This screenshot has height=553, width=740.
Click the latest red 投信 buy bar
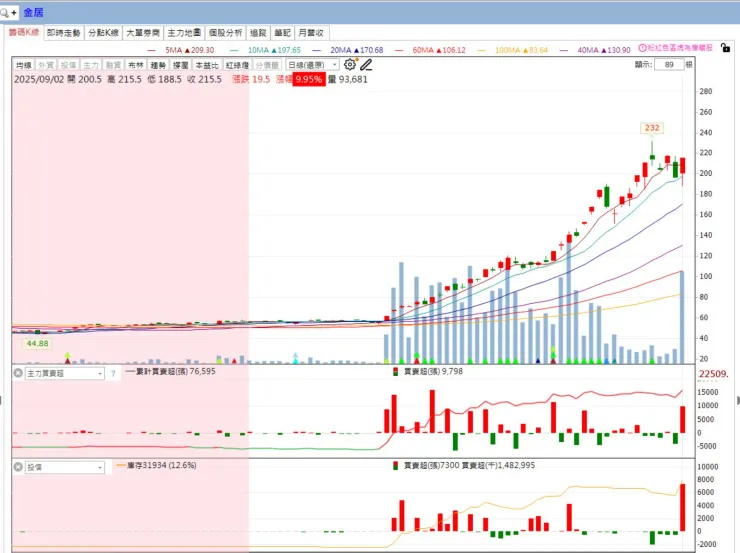[x=682, y=507]
